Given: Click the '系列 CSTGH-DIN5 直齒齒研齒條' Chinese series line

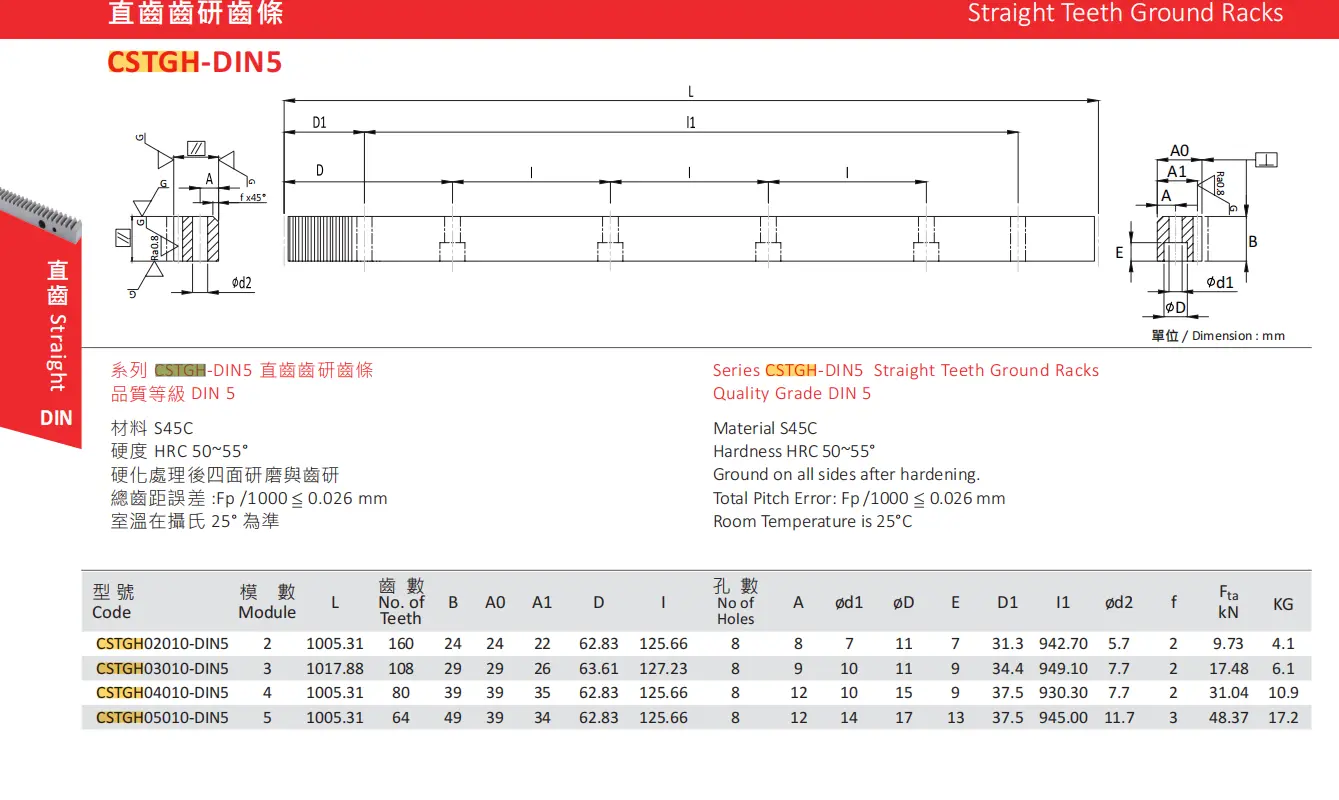Looking at the screenshot, I should pyautogui.click(x=242, y=370).
